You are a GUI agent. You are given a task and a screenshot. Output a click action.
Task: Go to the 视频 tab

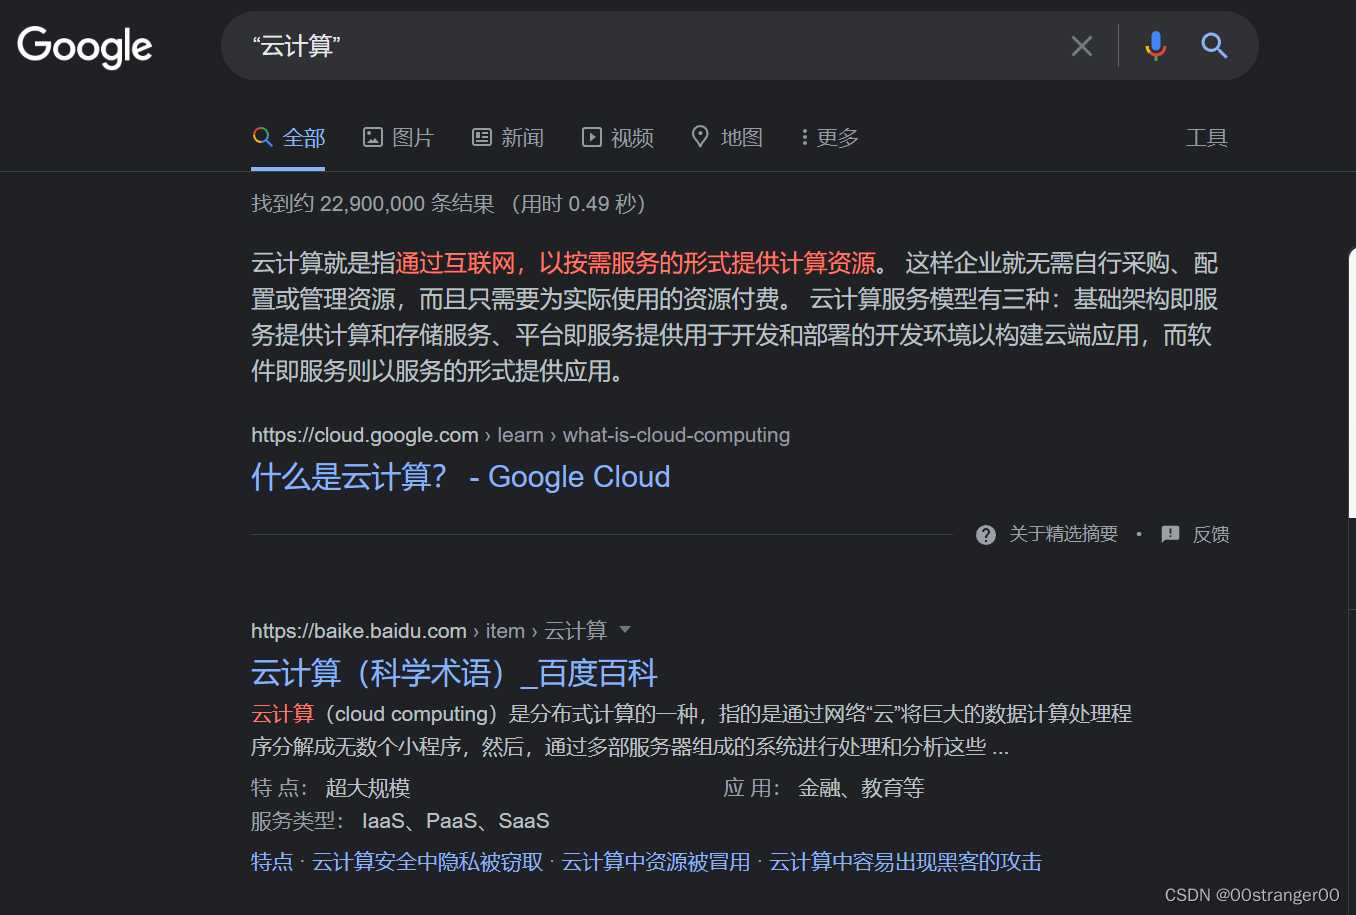[618, 138]
